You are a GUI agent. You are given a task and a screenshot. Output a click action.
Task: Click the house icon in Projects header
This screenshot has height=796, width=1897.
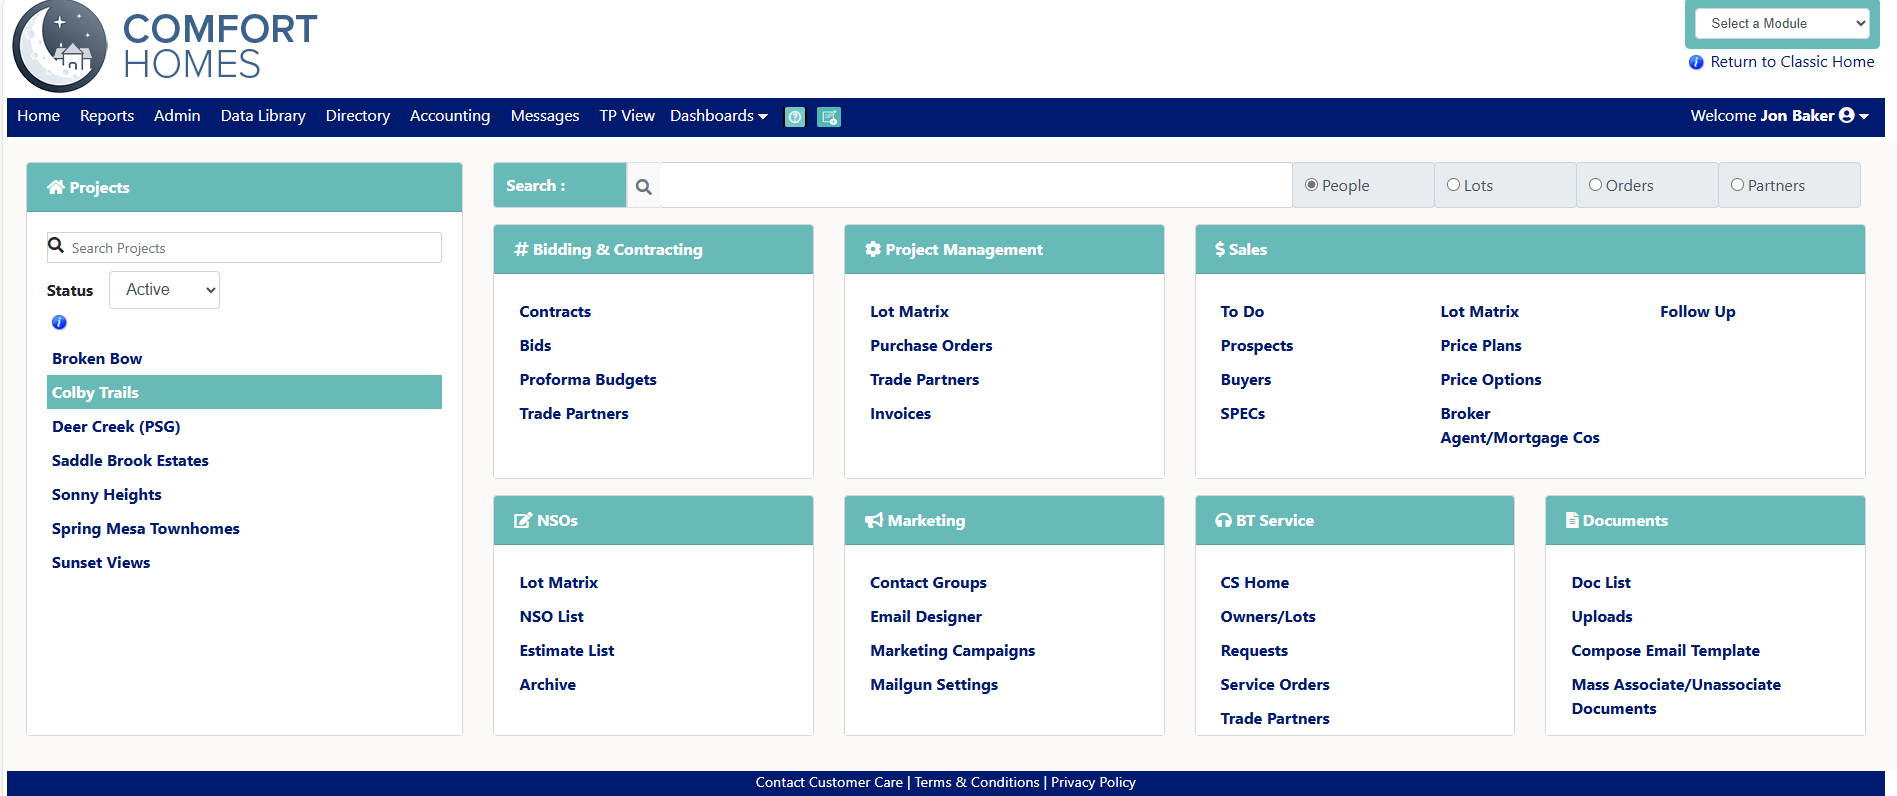tap(56, 187)
